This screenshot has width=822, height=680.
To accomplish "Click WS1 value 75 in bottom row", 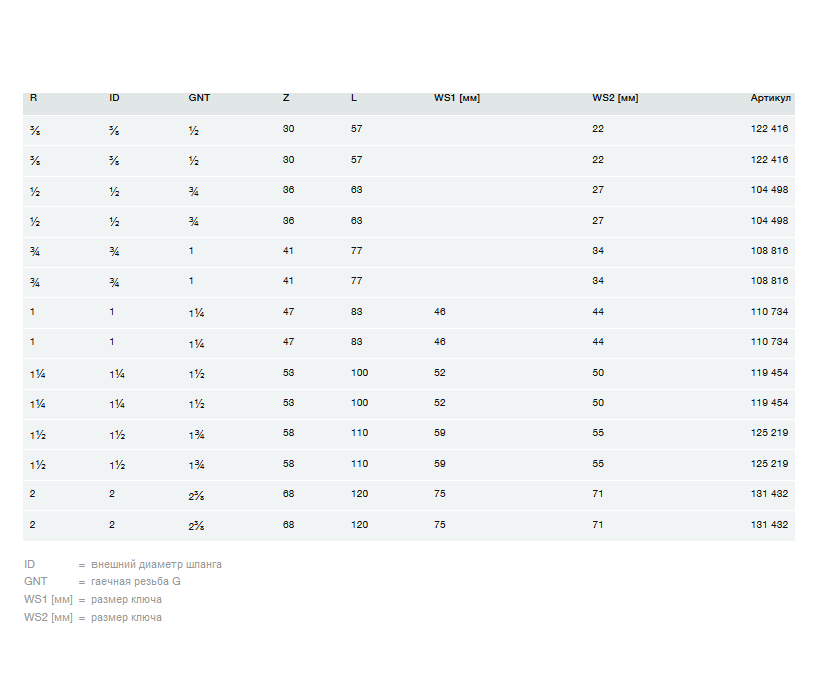I will click(x=440, y=525).
